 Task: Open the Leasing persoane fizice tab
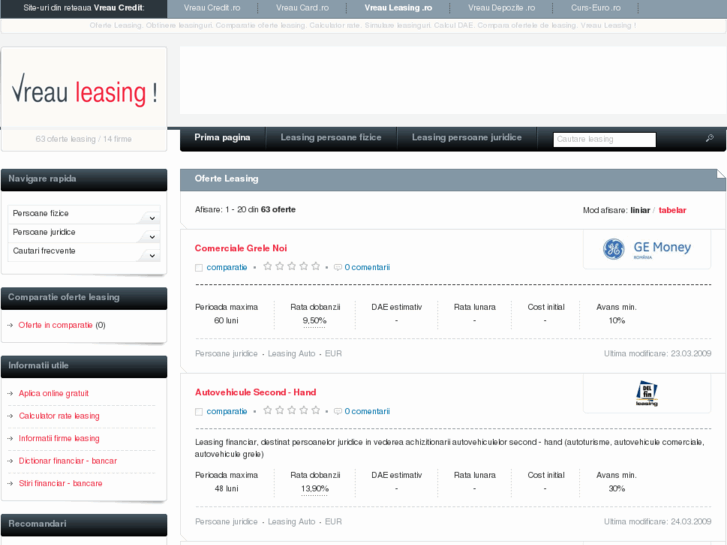[x=330, y=138]
